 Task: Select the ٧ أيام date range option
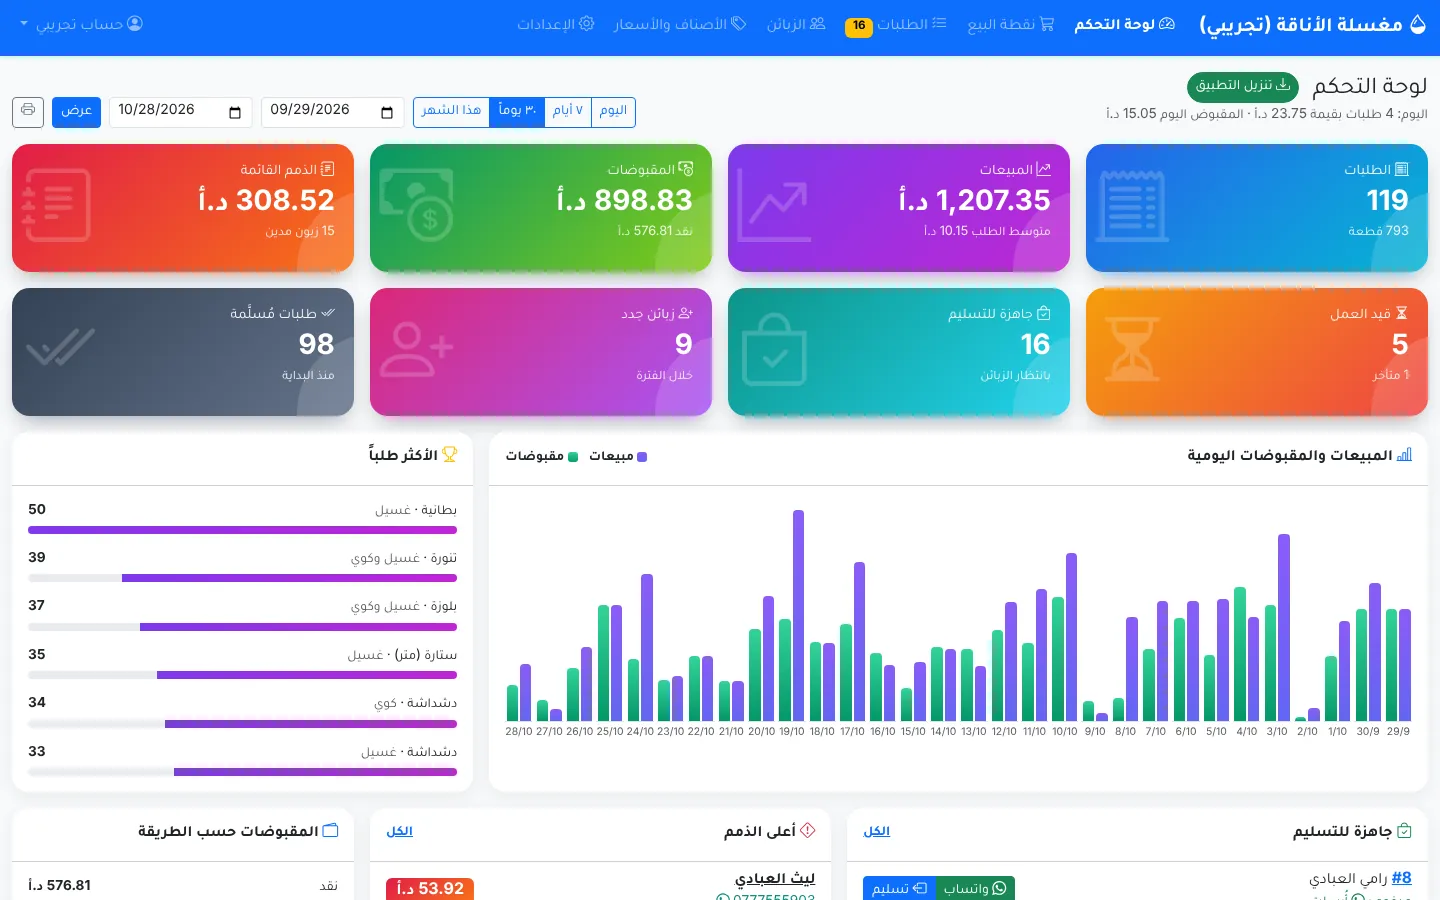point(568,111)
